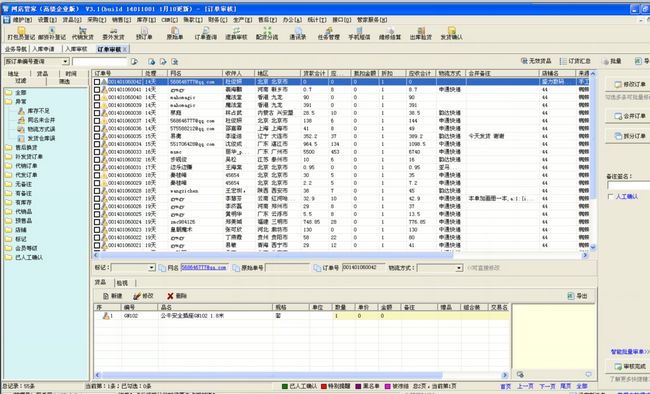Image resolution: width=650 pixels, height=394 pixels.
Task: Tick the checkbox for order 001401060030
Action: pos(97,175)
